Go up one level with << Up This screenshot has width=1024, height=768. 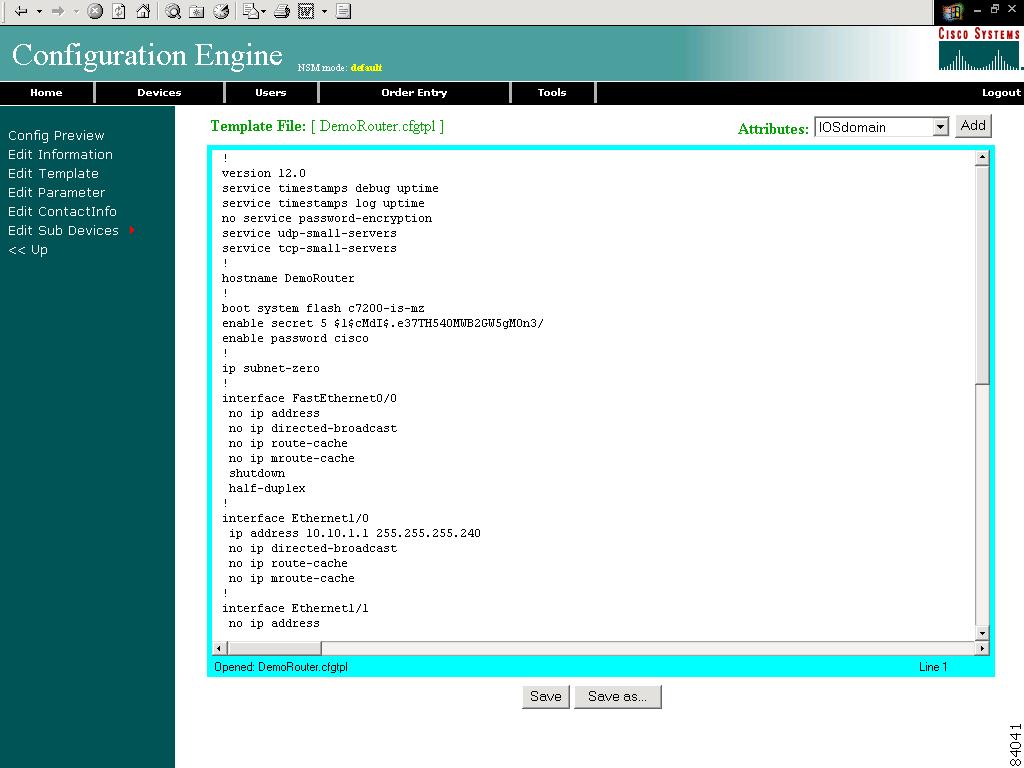click(x=27, y=249)
